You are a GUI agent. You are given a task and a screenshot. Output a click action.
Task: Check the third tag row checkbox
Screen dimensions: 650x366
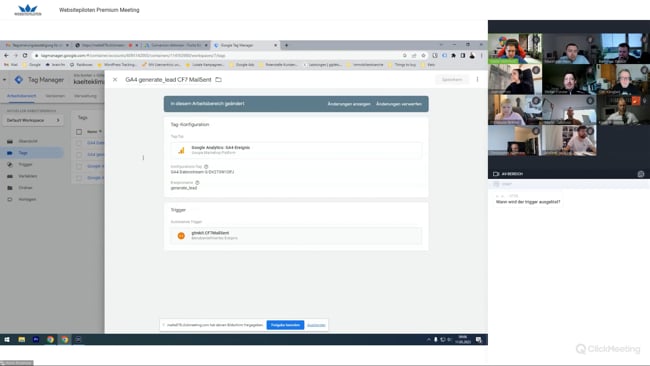79,166
